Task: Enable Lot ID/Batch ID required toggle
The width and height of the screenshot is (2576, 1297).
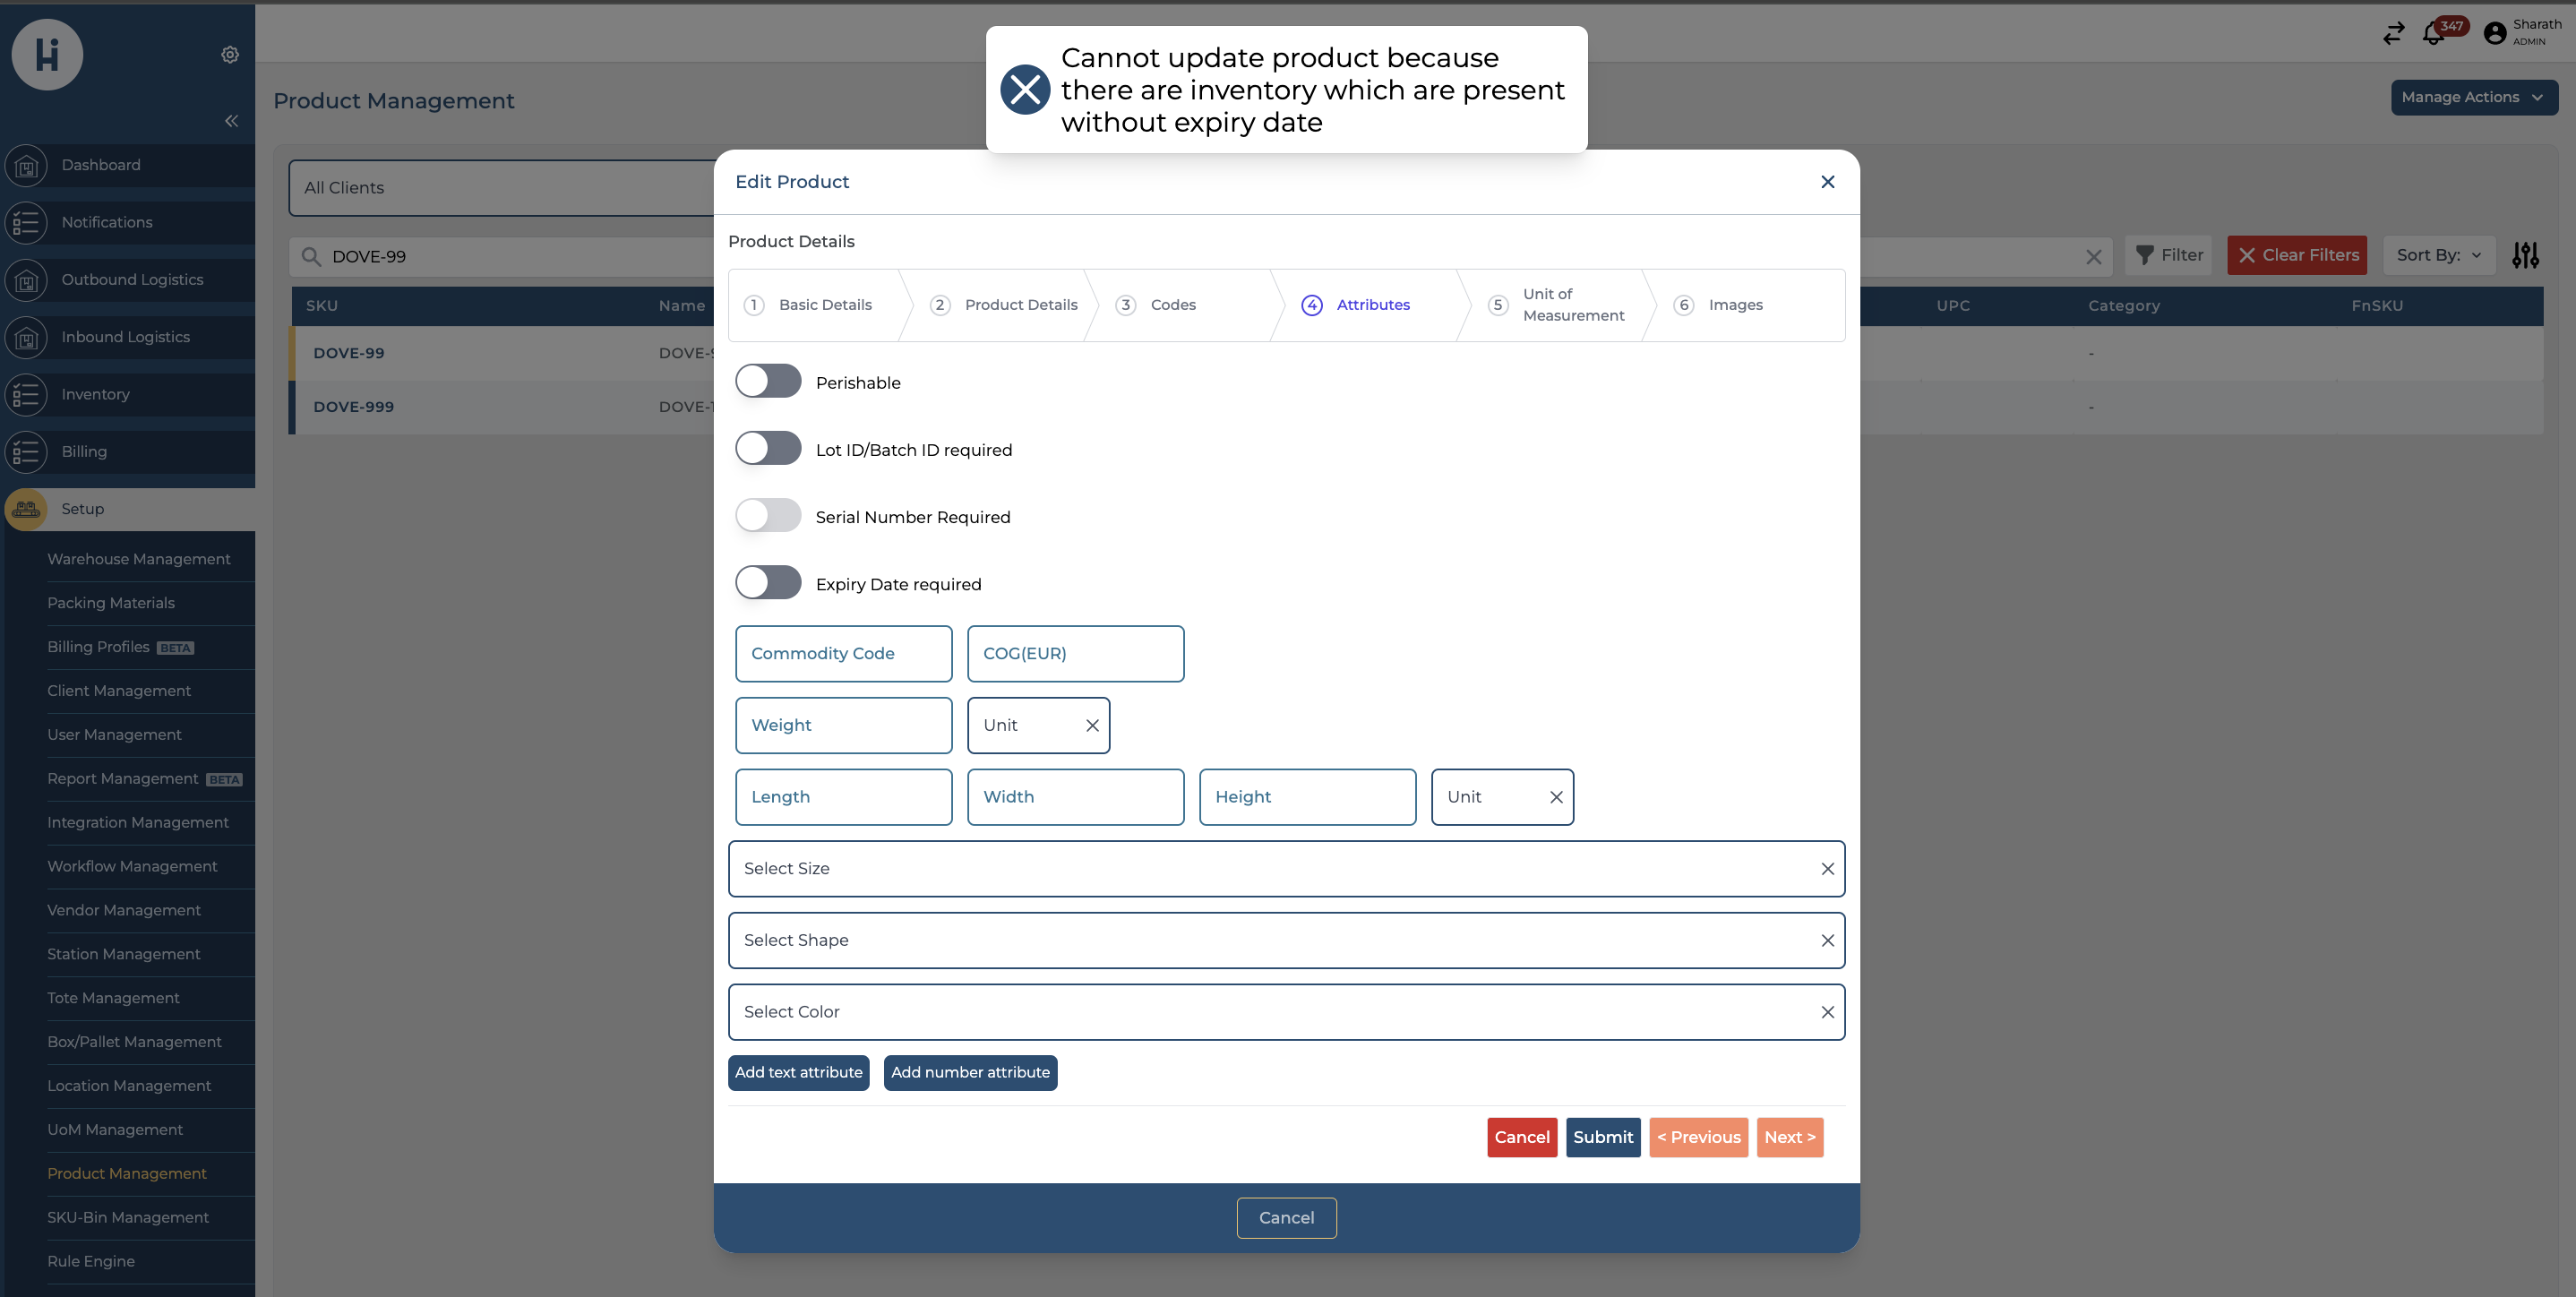Action: point(768,449)
